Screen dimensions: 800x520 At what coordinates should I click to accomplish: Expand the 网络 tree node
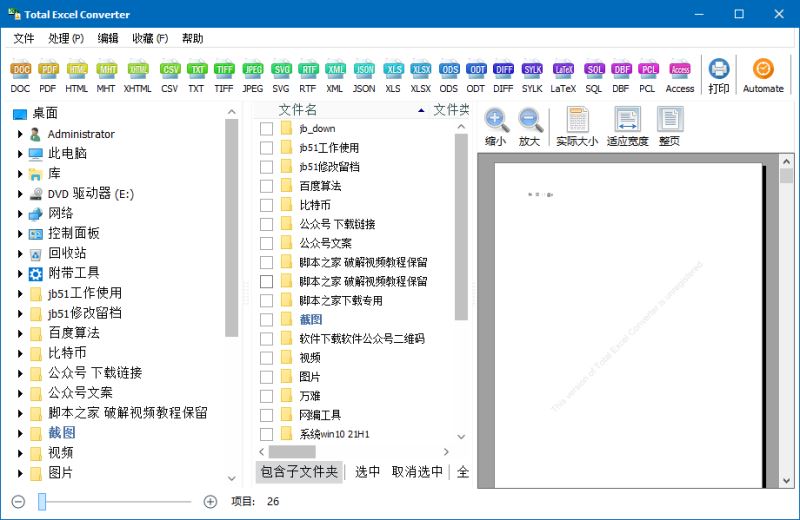click(x=20, y=214)
